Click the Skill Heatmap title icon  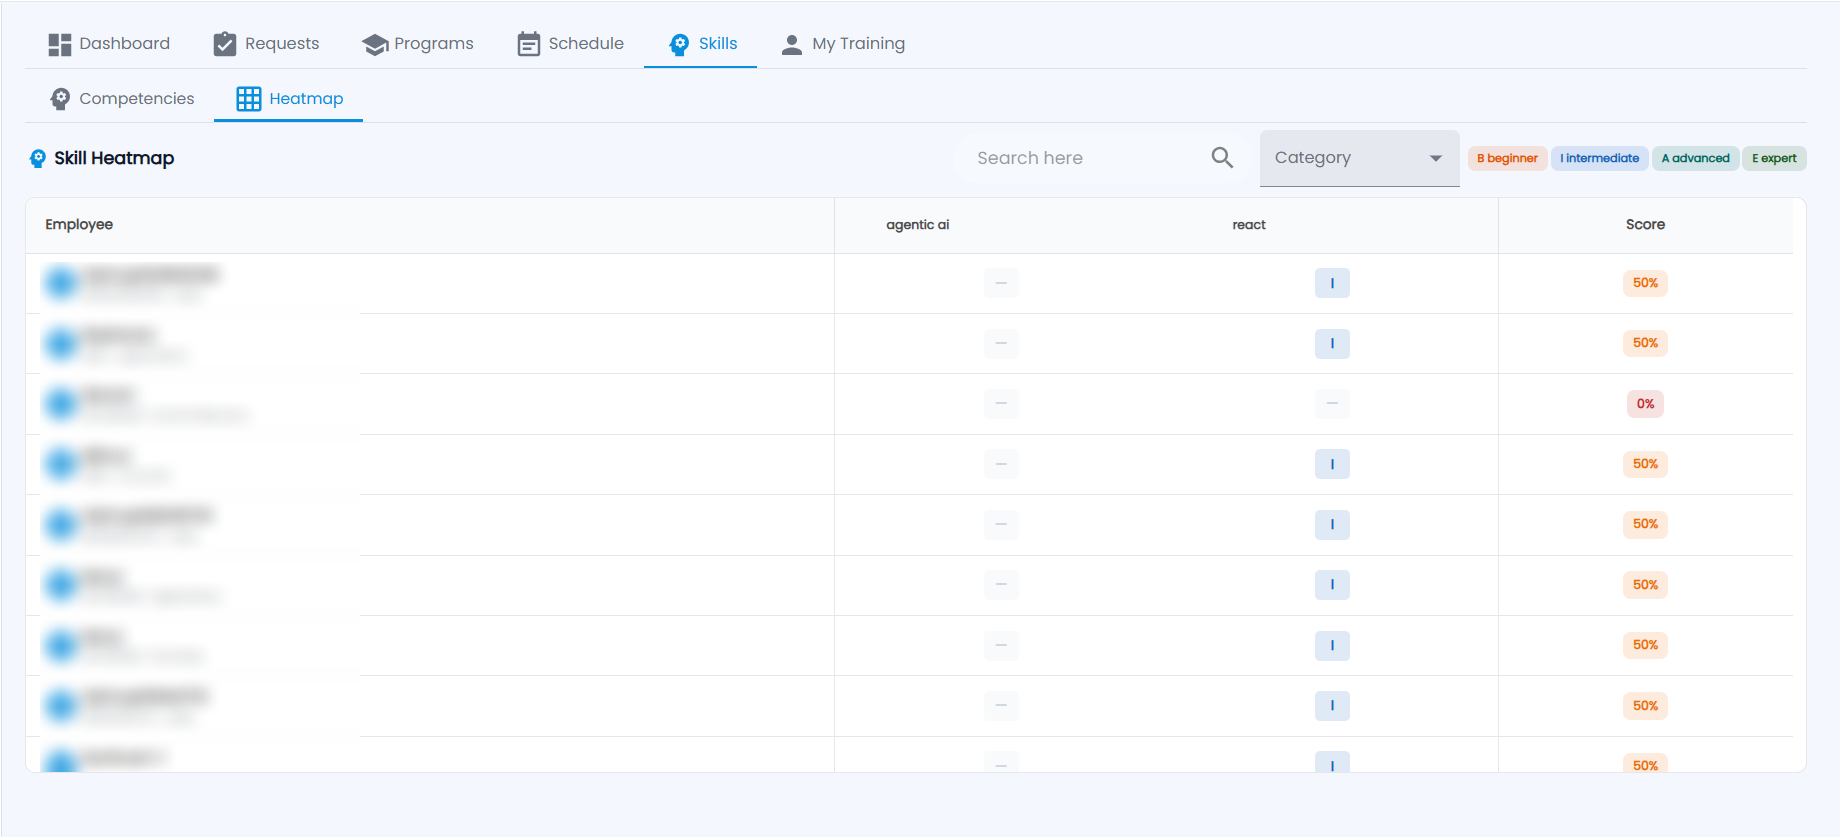[x=38, y=158]
